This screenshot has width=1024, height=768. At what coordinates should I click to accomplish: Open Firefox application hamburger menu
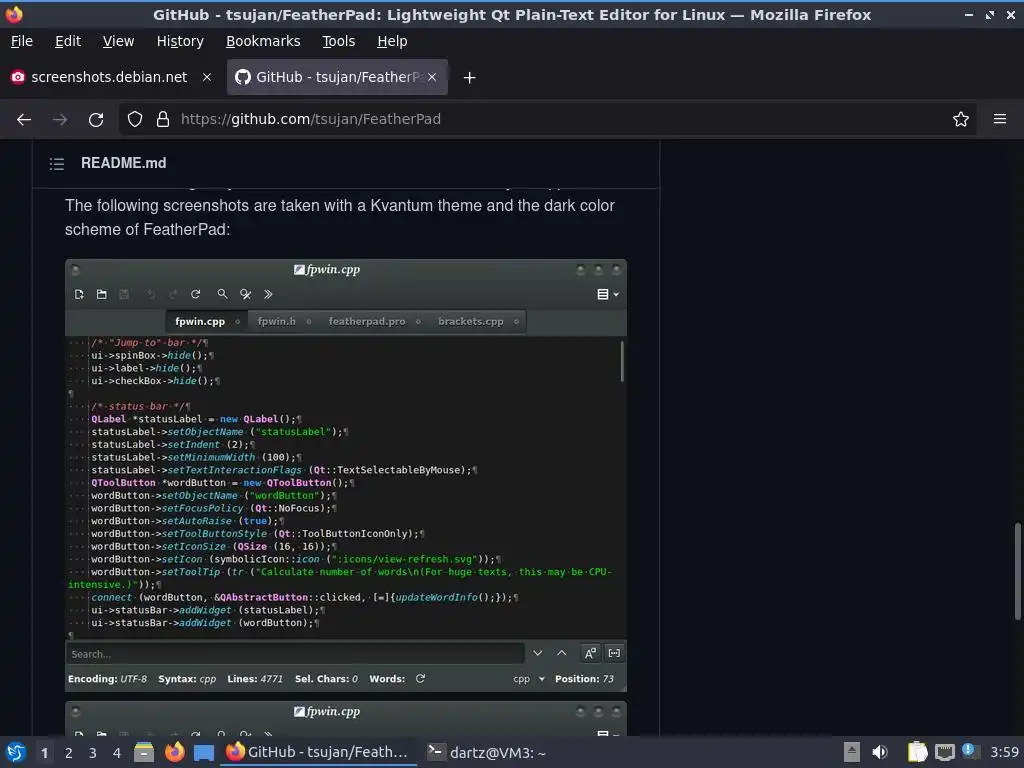tap(1000, 119)
